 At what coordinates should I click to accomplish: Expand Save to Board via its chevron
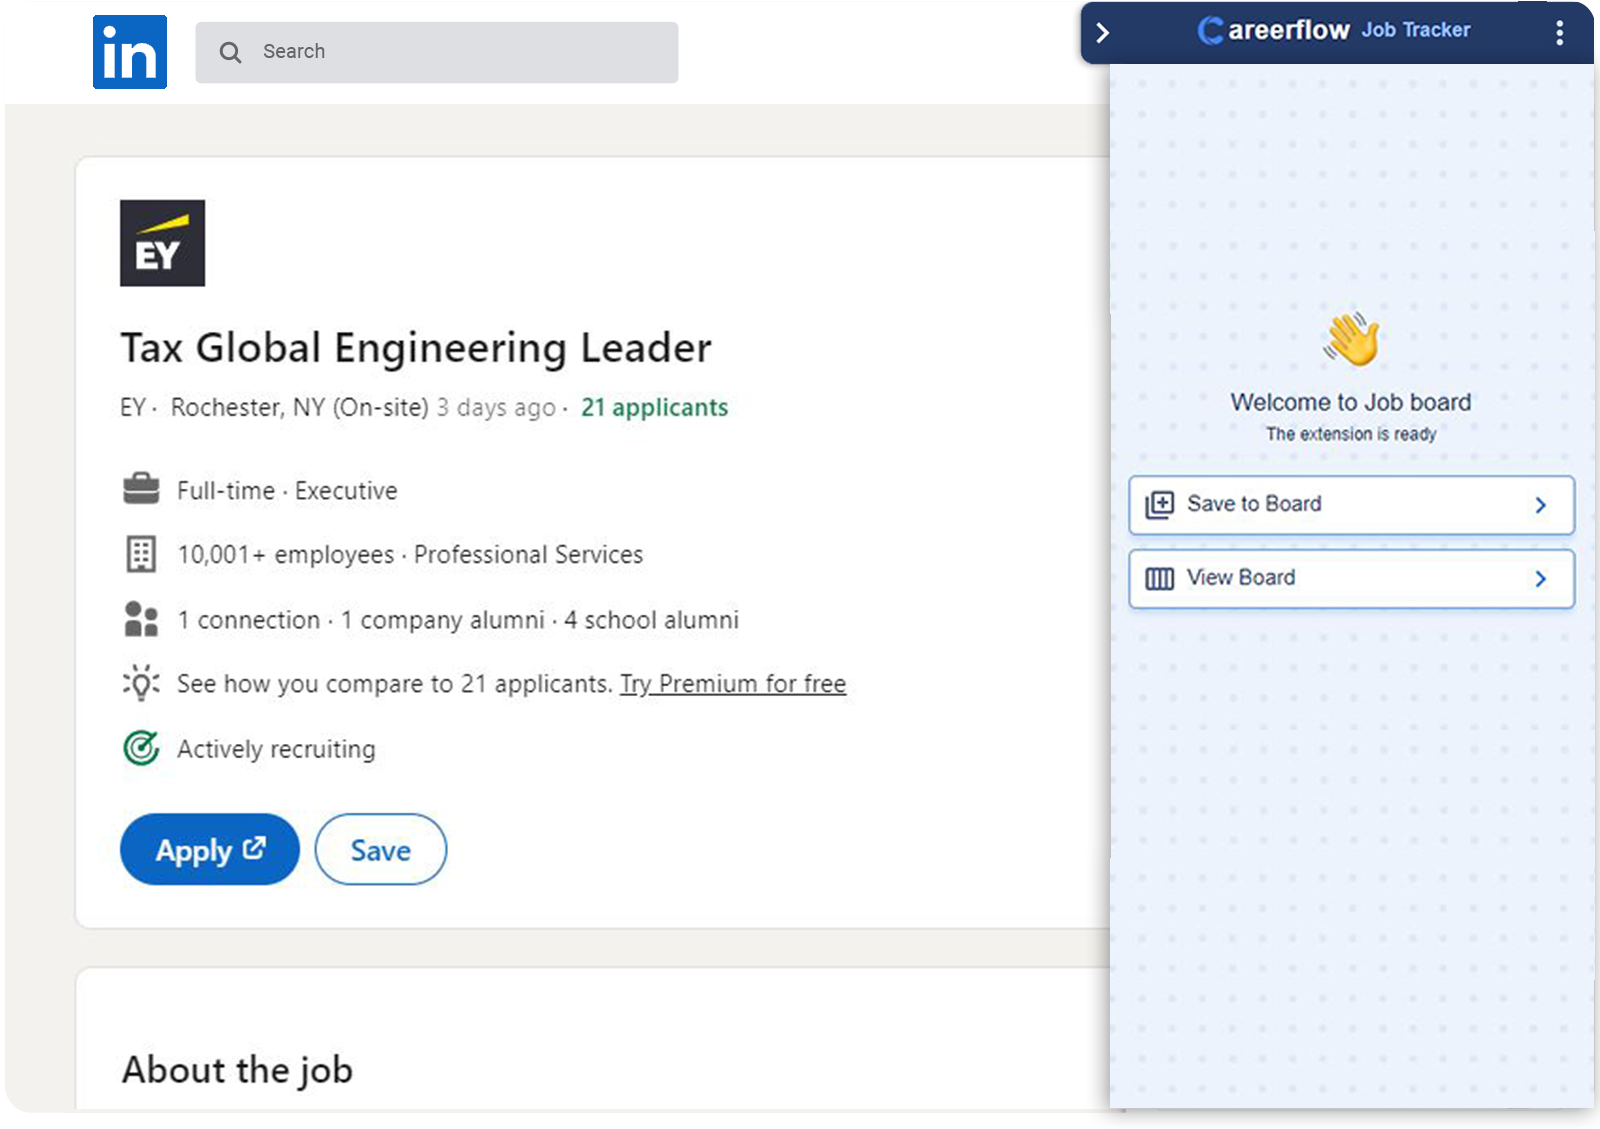pos(1541,505)
